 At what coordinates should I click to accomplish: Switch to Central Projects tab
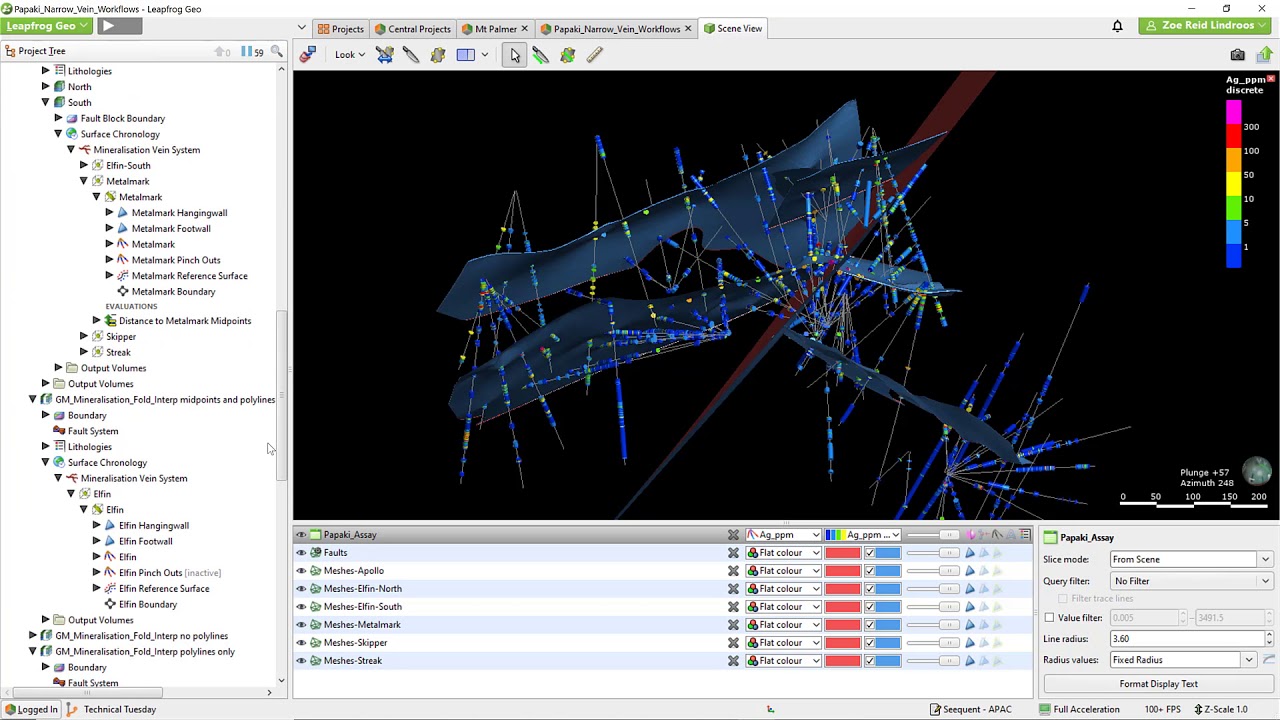pos(412,29)
